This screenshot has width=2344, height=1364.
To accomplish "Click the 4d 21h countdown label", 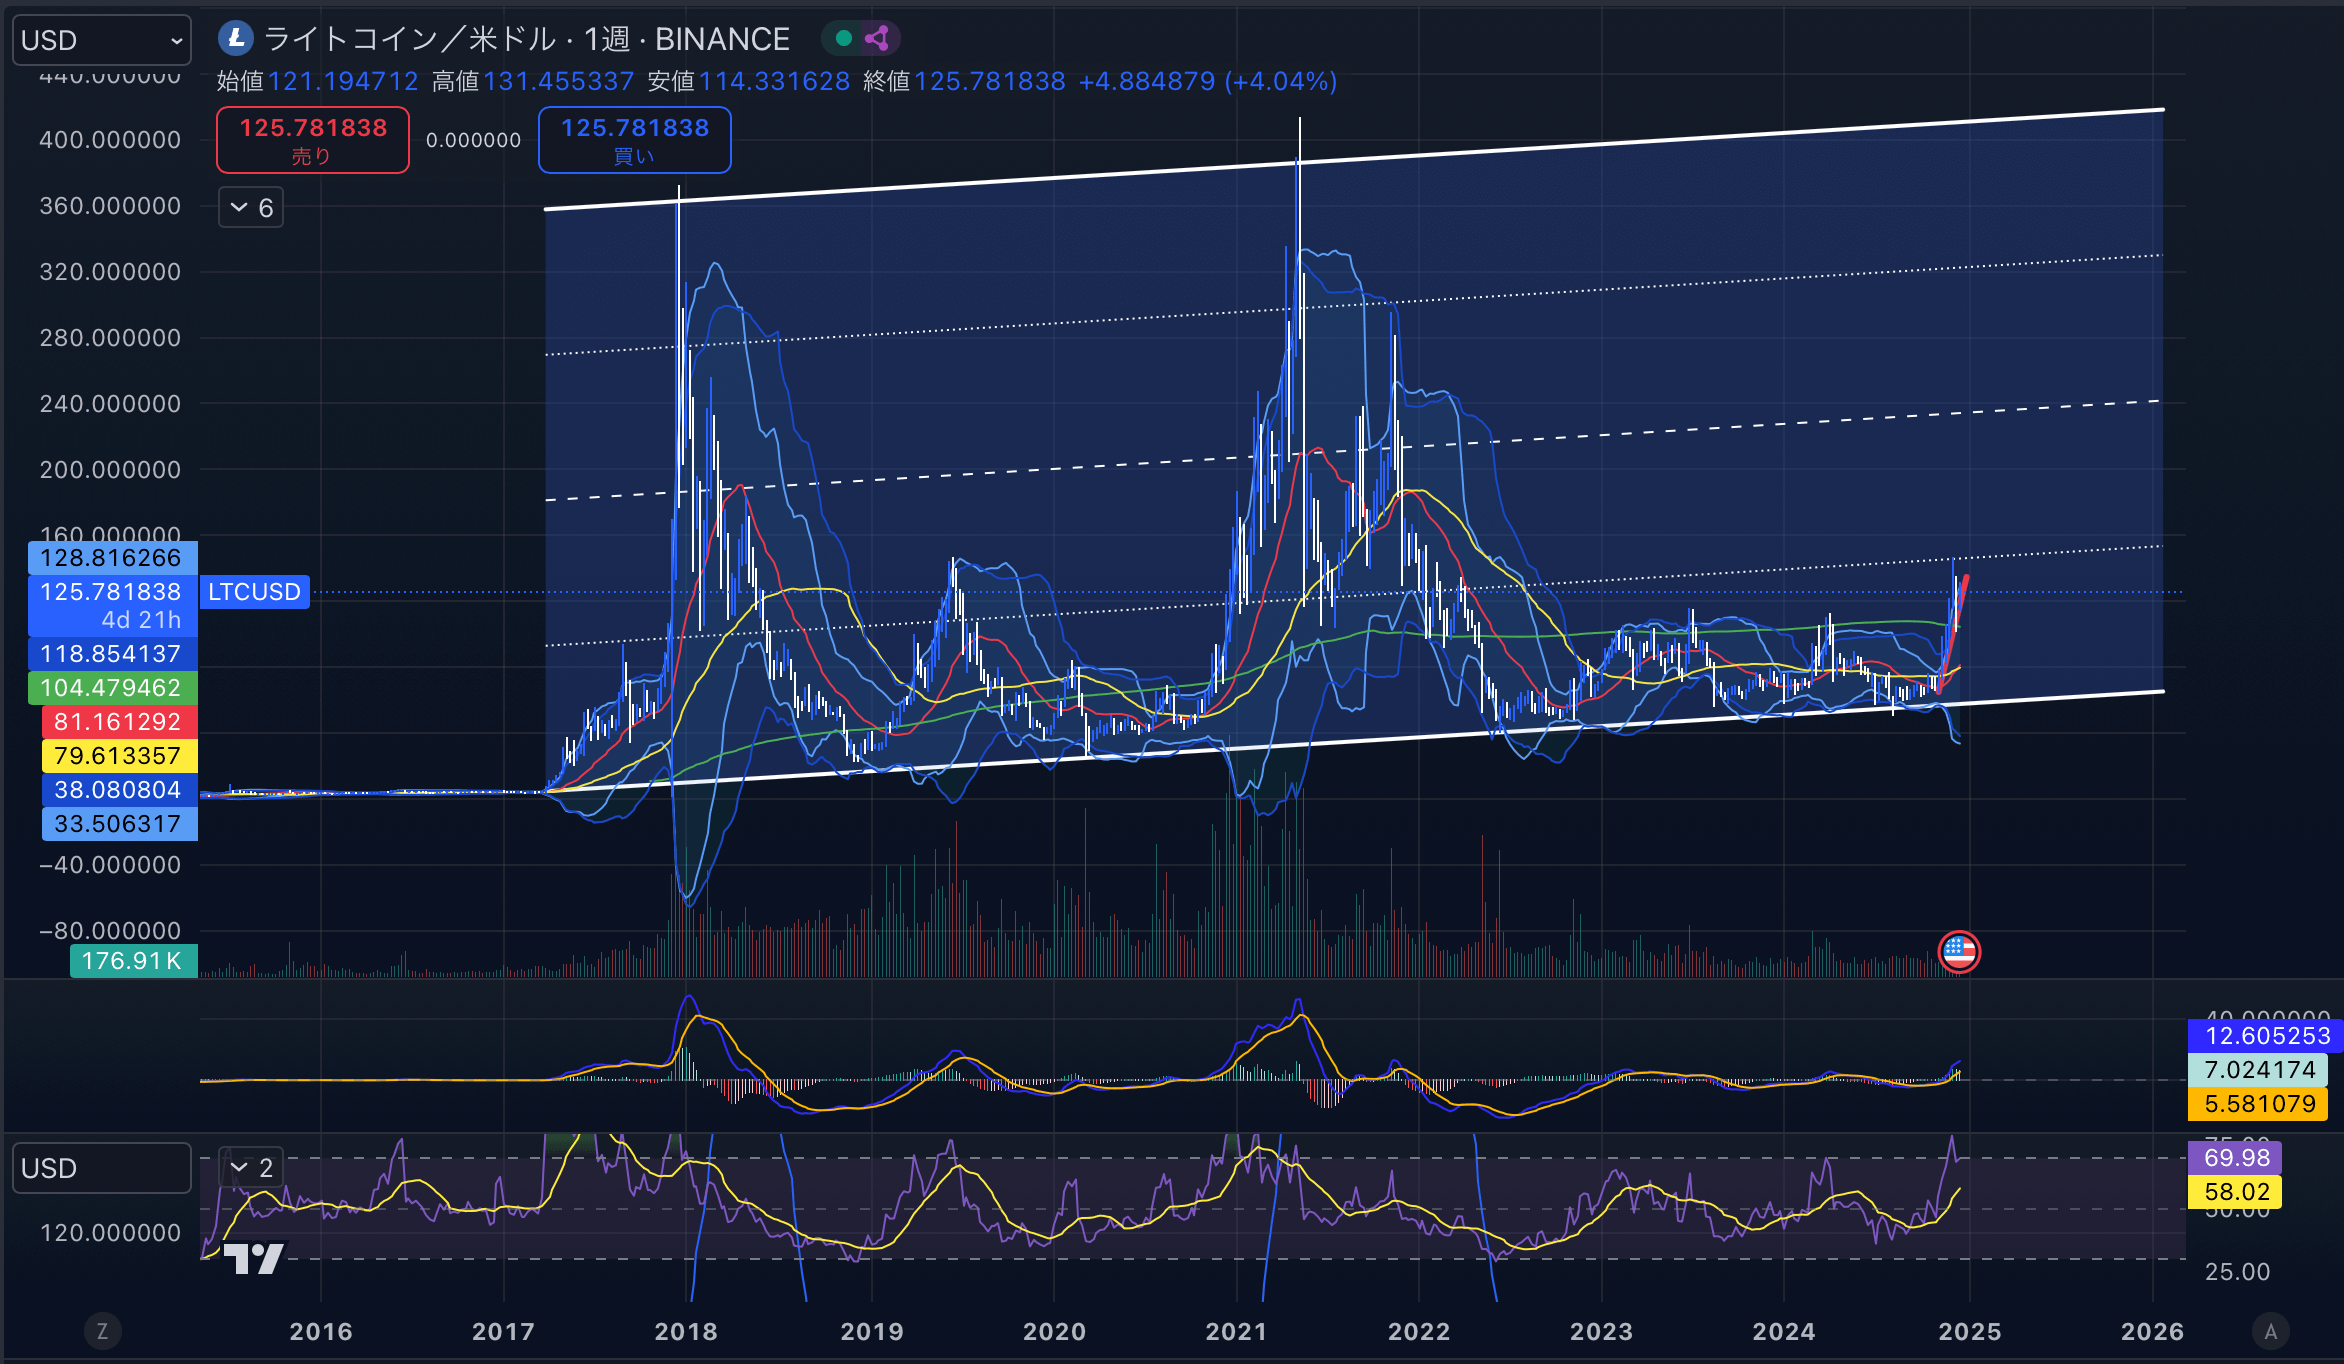I will pyautogui.click(x=141, y=620).
